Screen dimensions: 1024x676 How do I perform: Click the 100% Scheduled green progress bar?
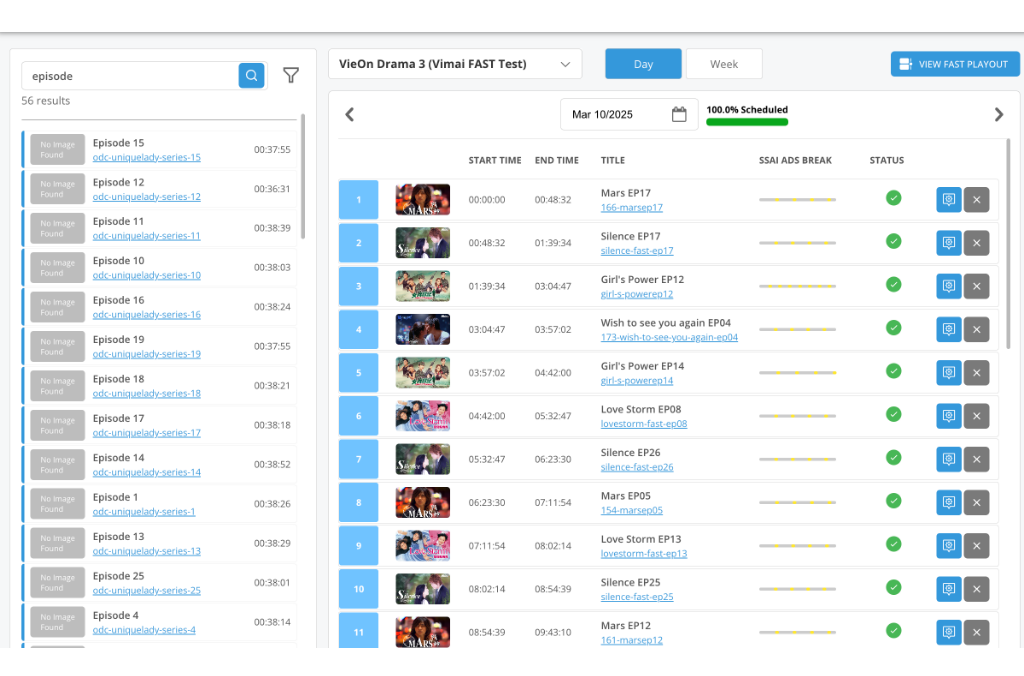[747, 122]
